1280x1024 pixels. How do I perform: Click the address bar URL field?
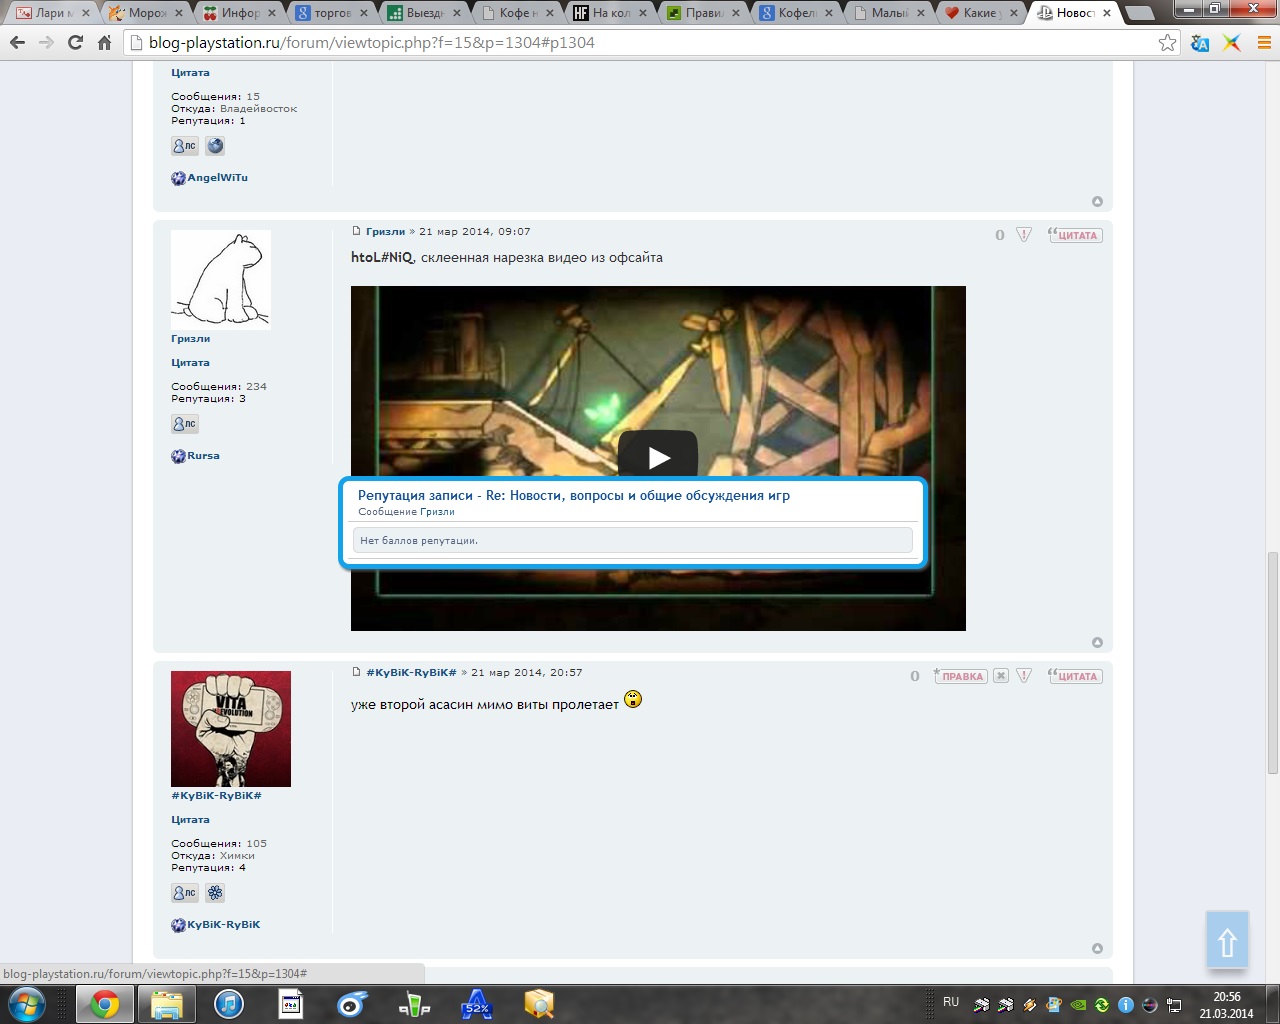pos(640,43)
